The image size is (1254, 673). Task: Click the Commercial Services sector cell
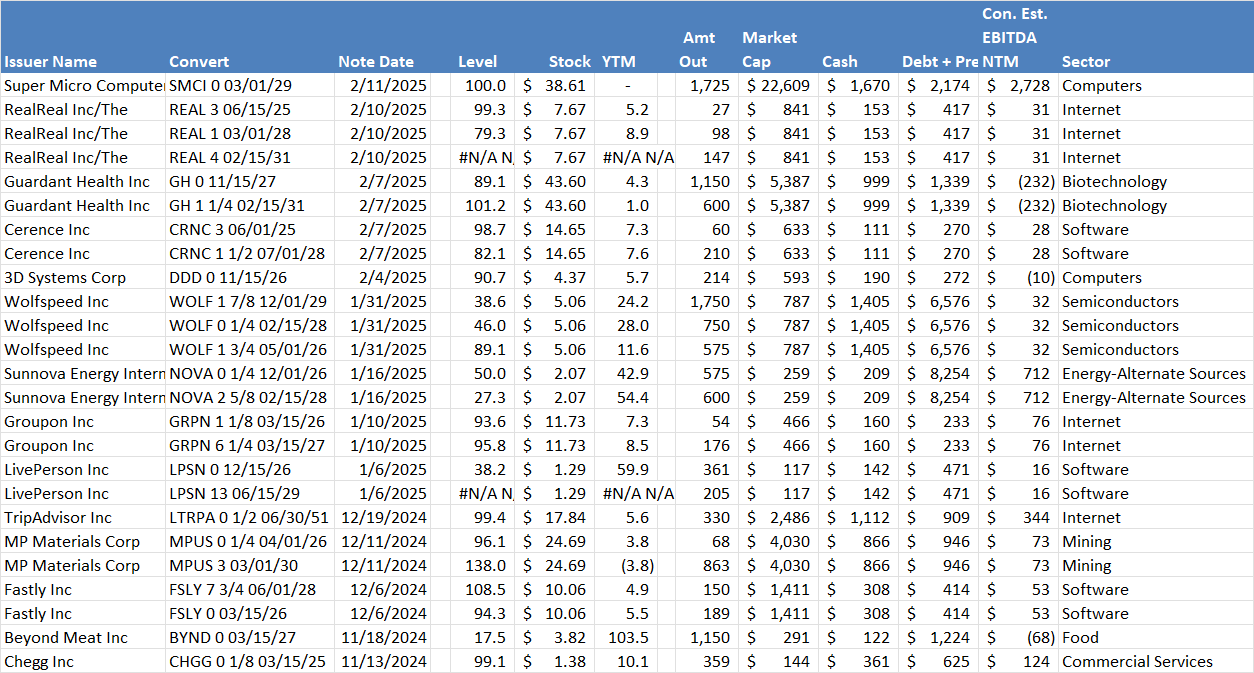tap(1155, 662)
